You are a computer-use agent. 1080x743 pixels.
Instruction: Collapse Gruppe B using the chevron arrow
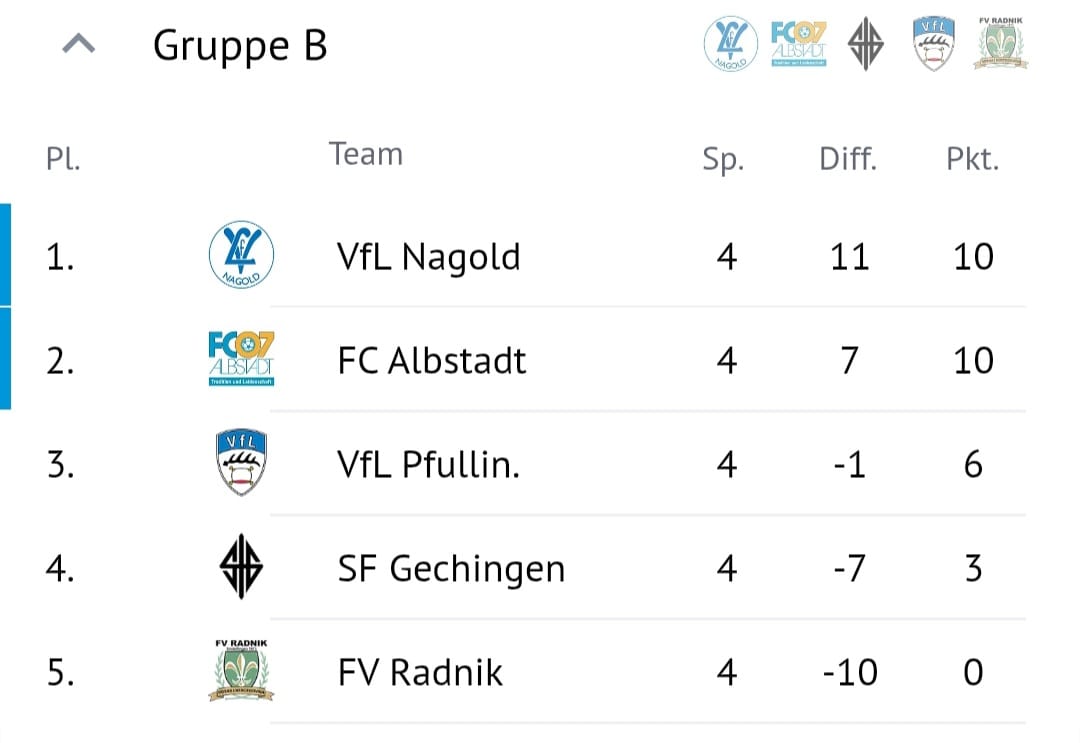(79, 45)
